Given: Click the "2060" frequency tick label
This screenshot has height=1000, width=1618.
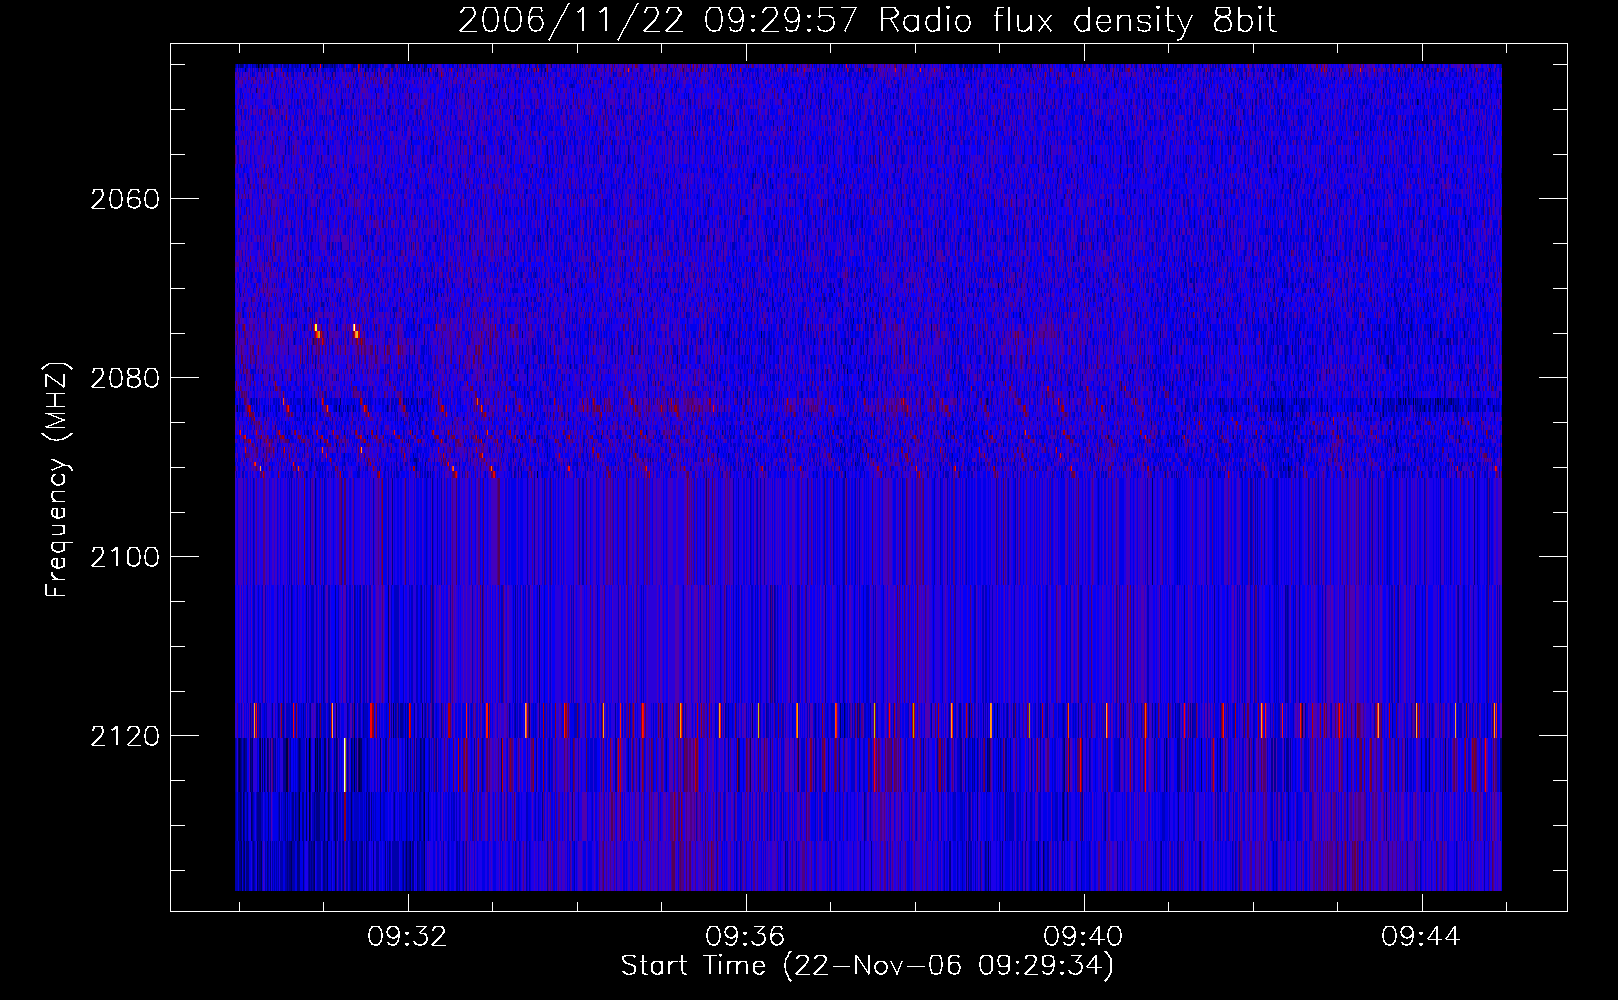Looking at the screenshot, I should [x=125, y=199].
